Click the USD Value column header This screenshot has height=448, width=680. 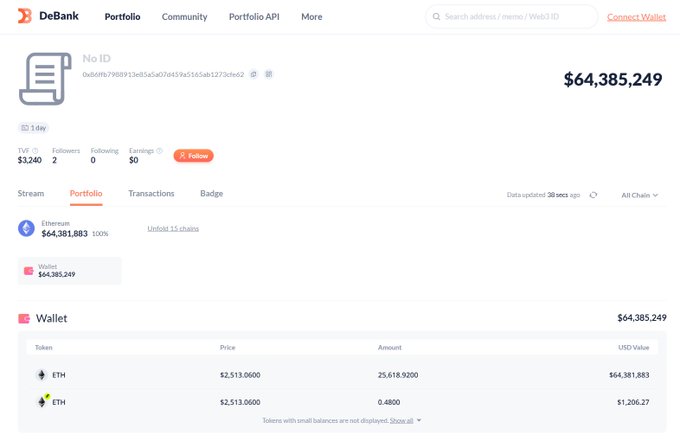[x=634, y=347]
